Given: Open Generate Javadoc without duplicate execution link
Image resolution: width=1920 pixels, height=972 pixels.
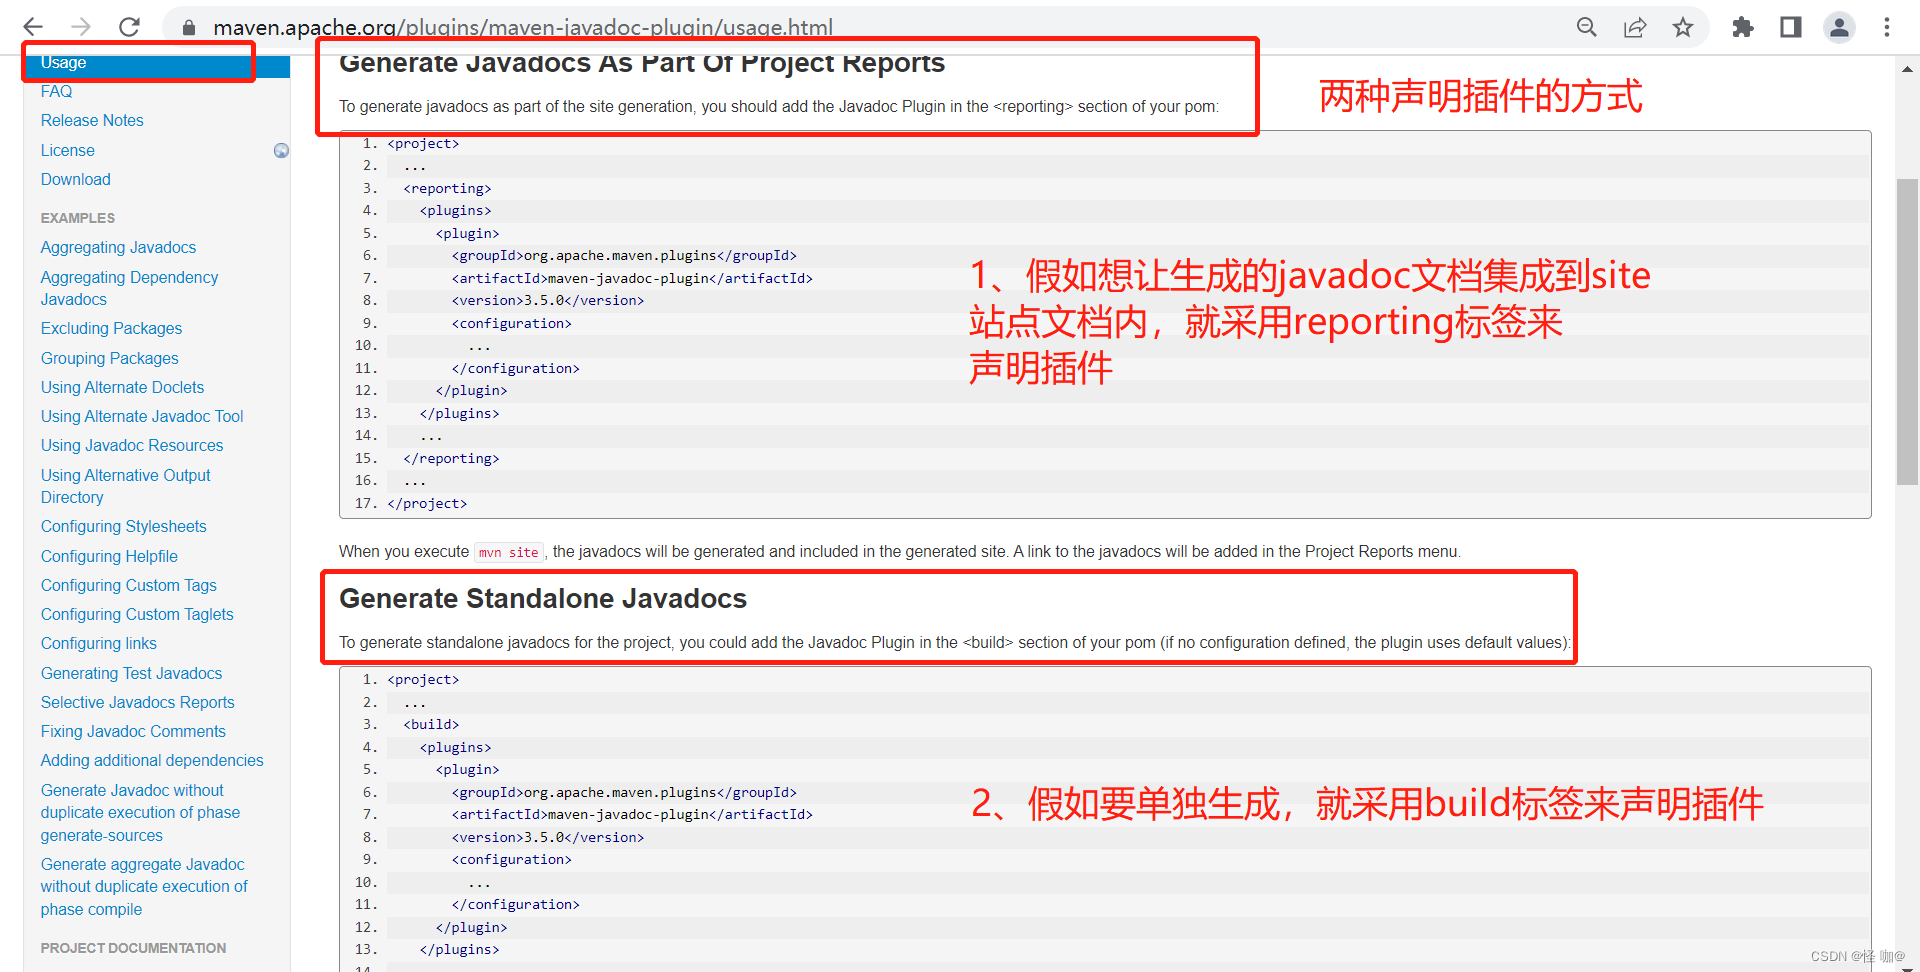Looking at the screenshot, I should coord(140,812).
